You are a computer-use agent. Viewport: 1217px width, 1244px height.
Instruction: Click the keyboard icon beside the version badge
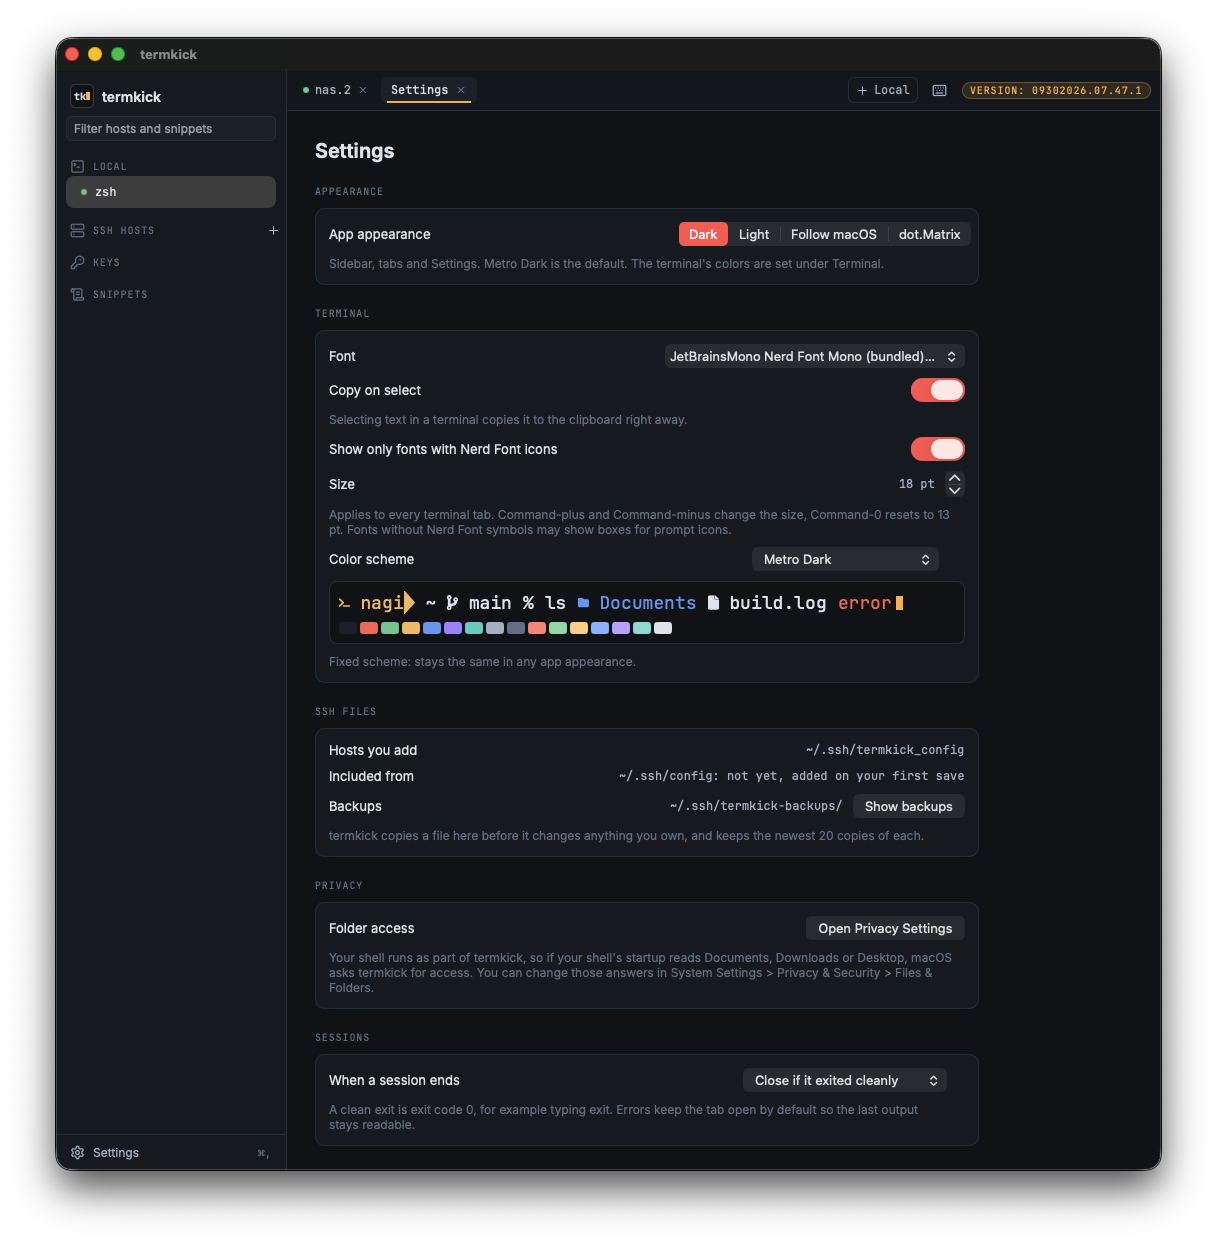[939, 90]
